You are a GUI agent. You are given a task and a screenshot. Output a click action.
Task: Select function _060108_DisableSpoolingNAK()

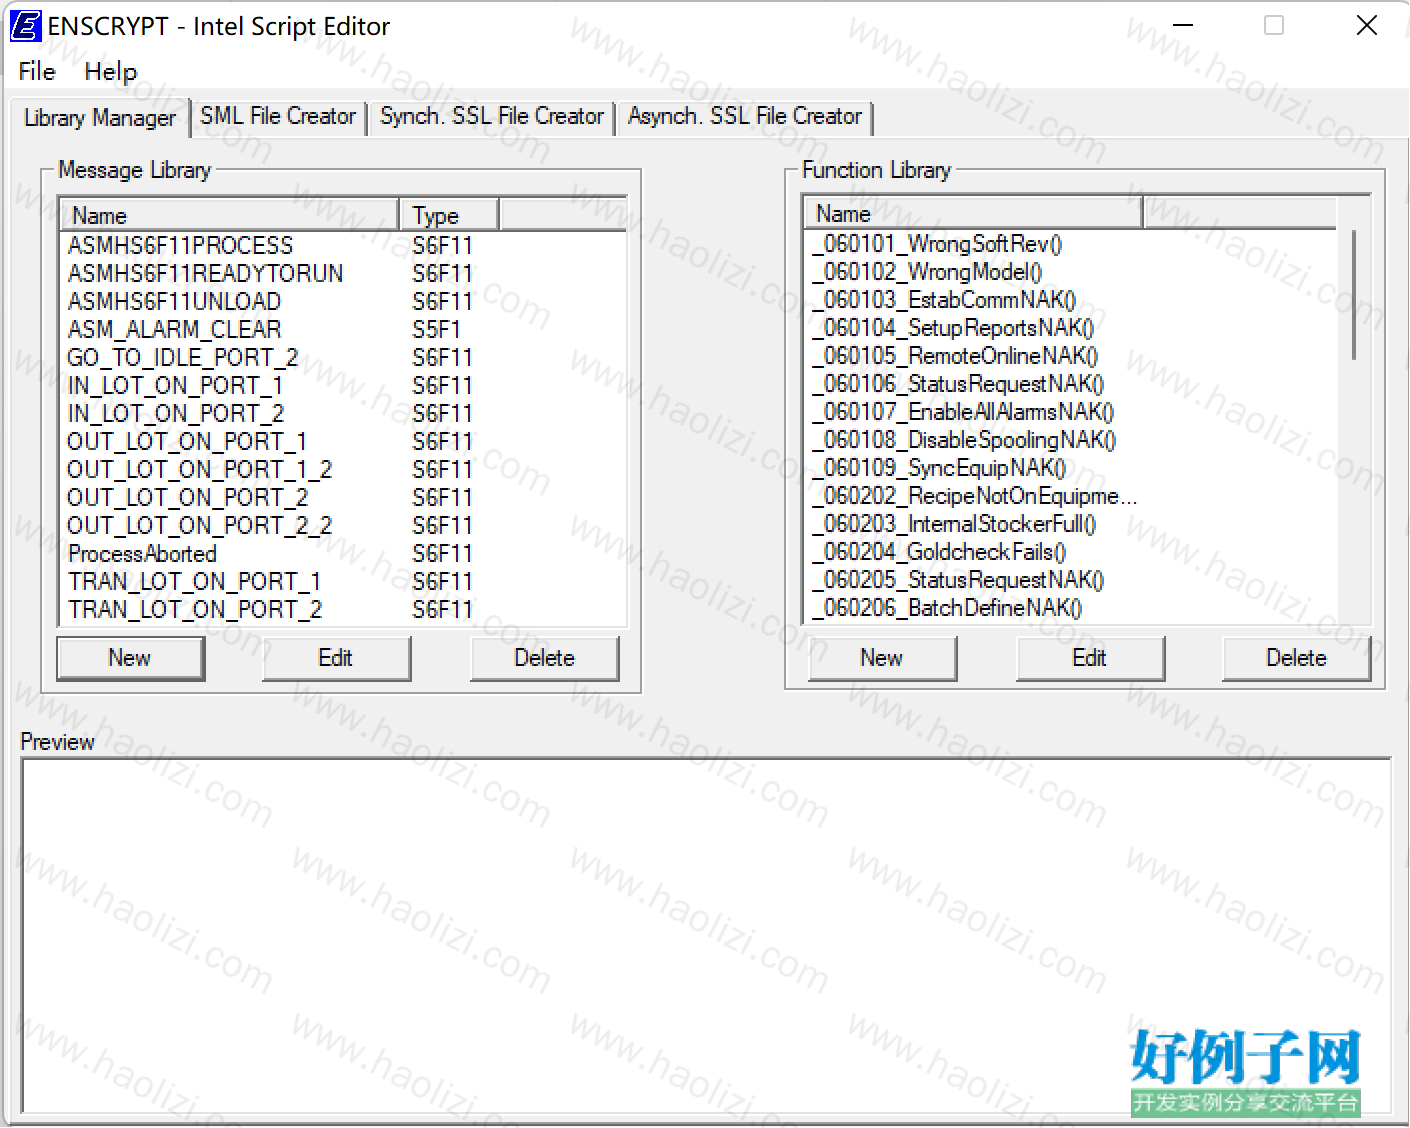pos(964,440)
